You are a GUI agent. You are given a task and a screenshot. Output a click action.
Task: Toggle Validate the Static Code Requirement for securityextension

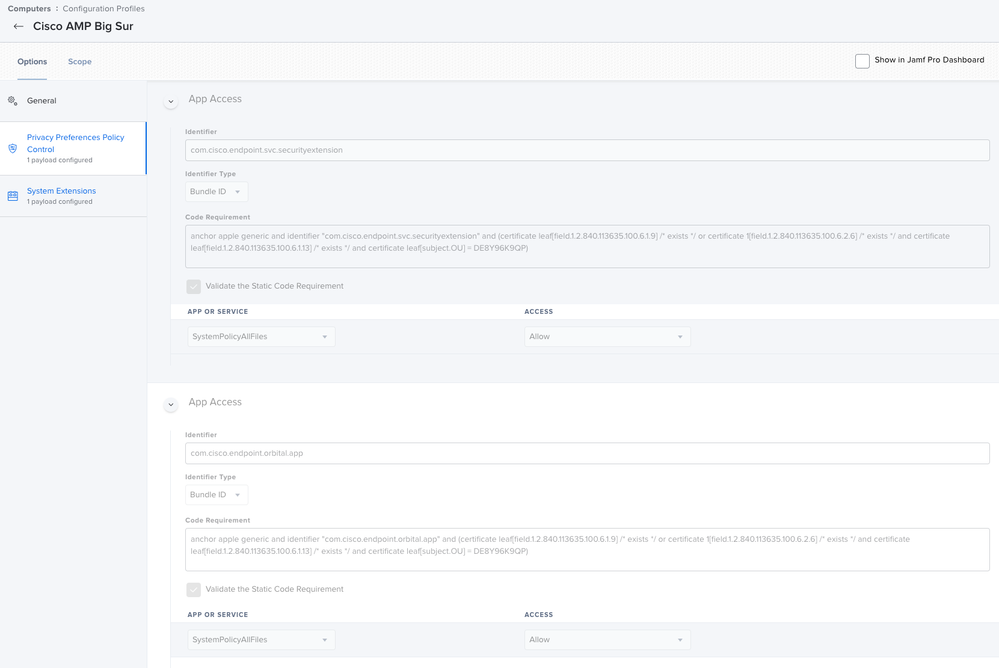(x=194, y=286)
